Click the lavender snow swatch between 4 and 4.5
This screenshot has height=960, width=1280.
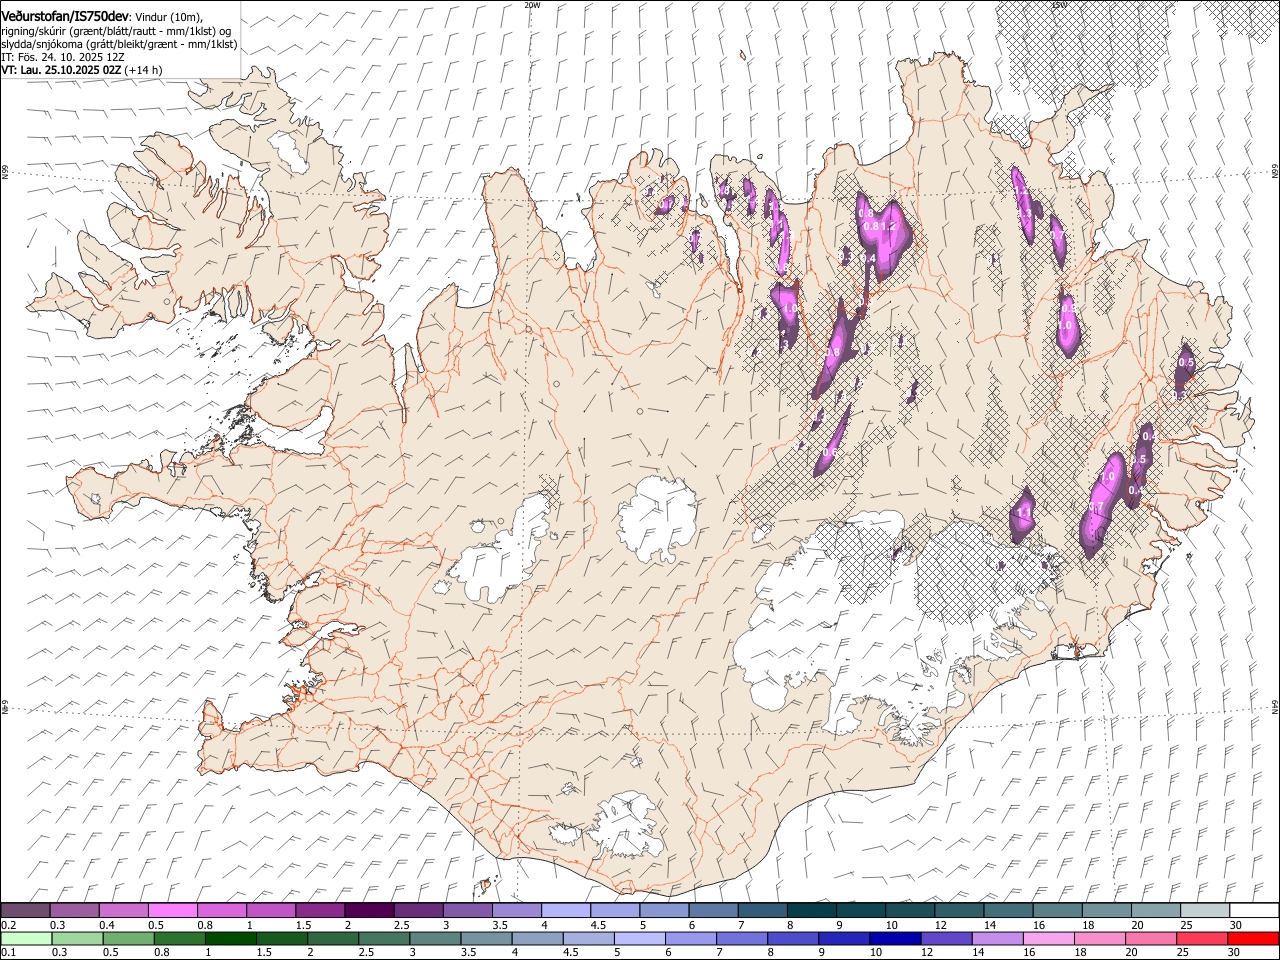click(565, 910)
